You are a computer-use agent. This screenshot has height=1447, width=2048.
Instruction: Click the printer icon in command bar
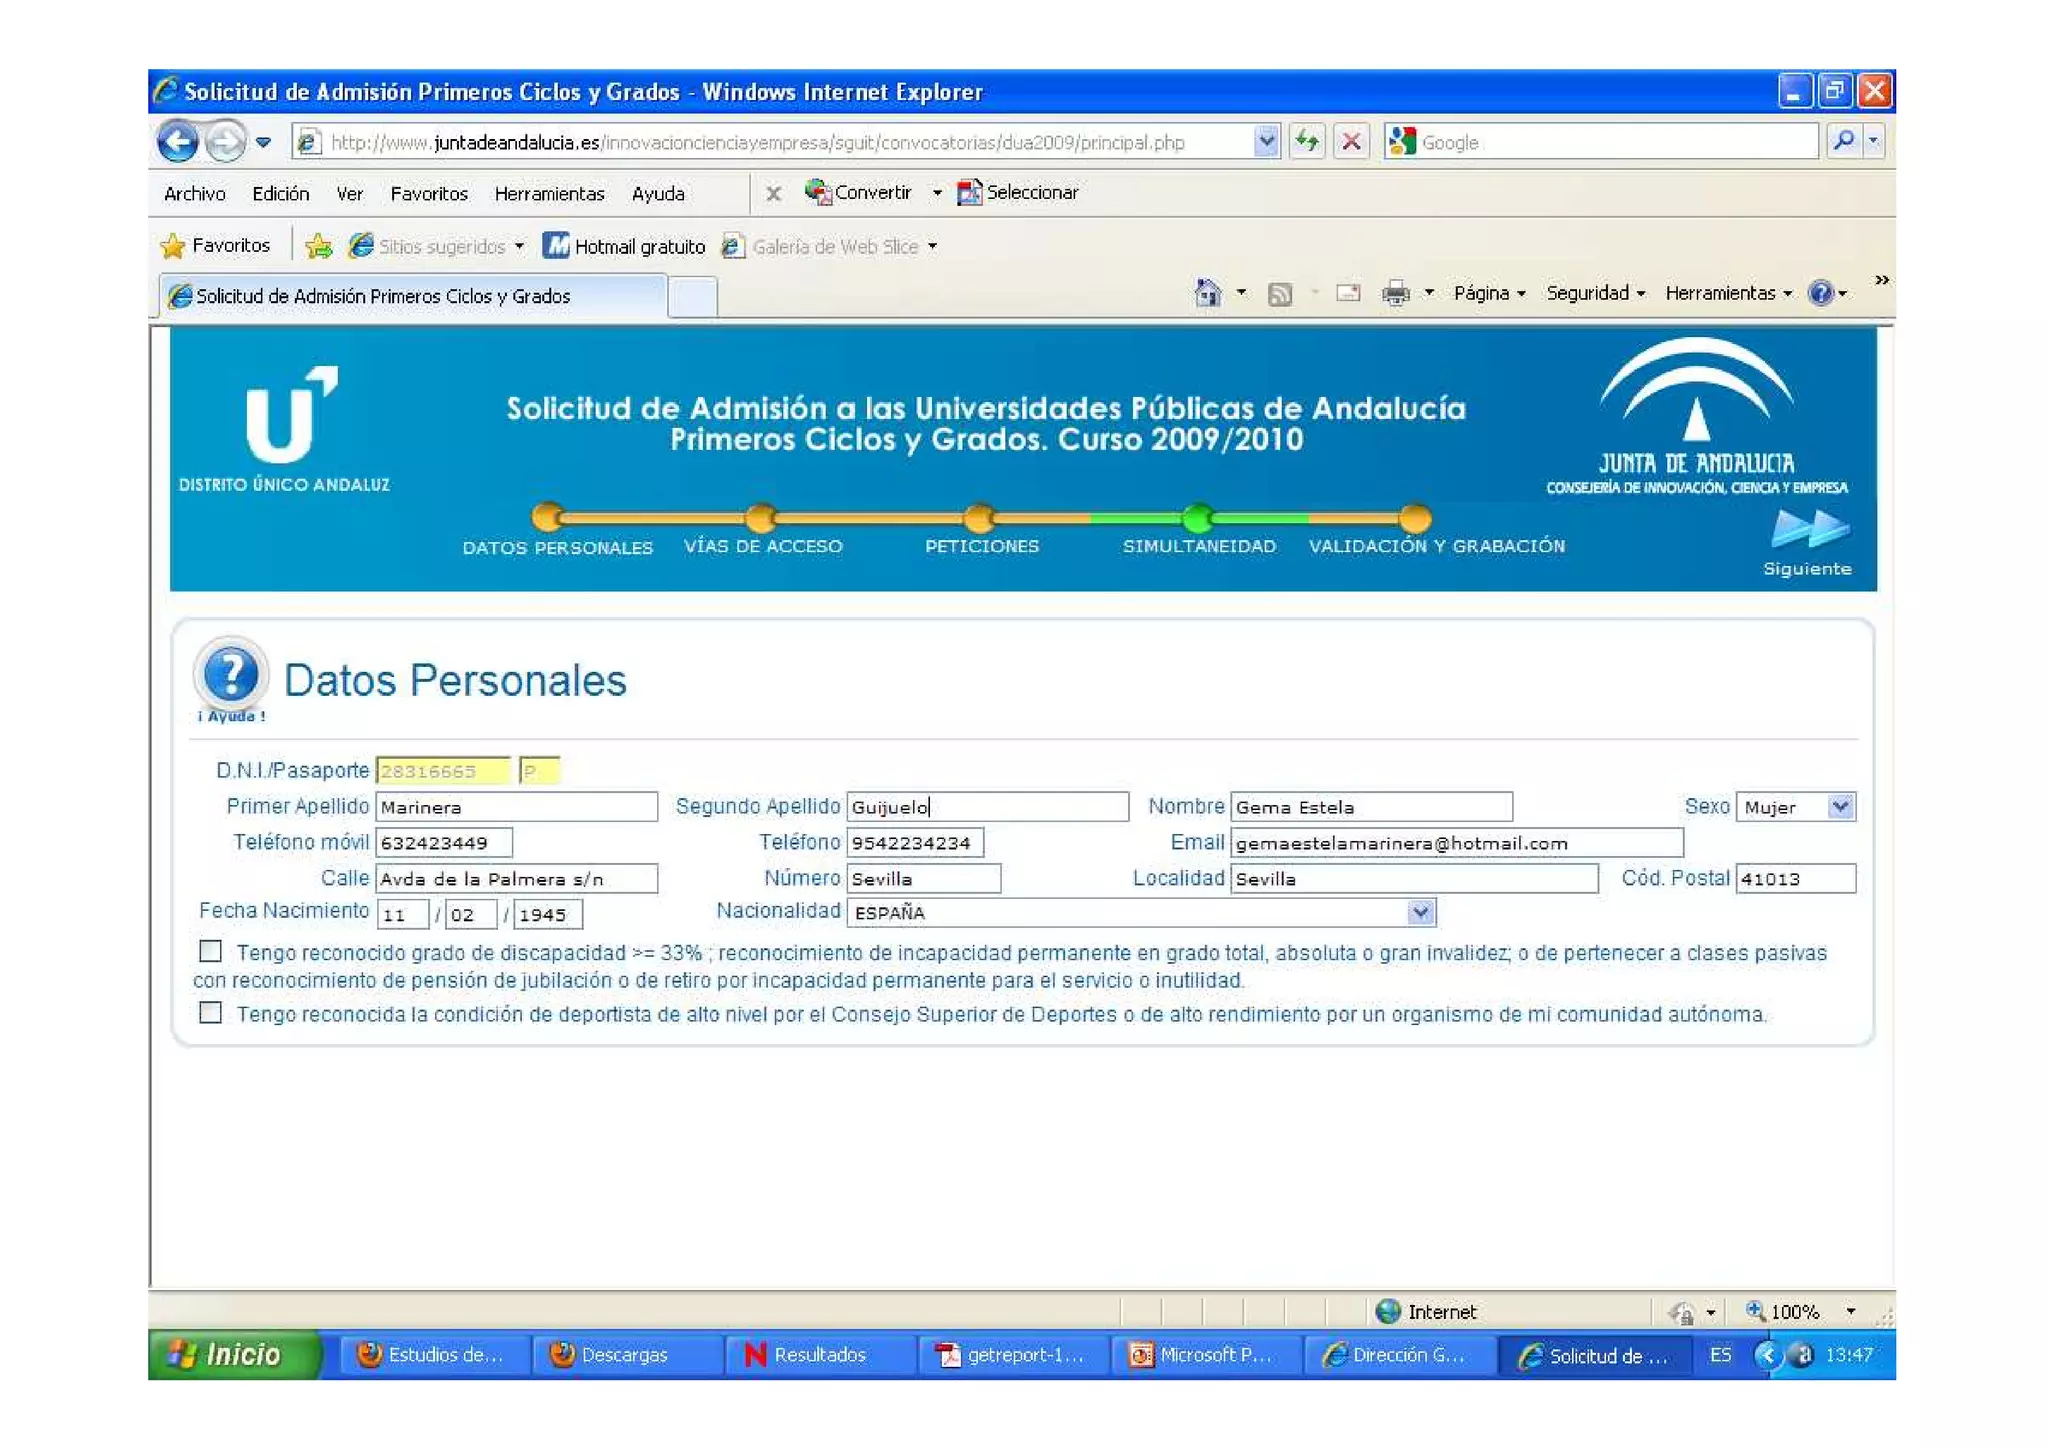coord(1395,293)
